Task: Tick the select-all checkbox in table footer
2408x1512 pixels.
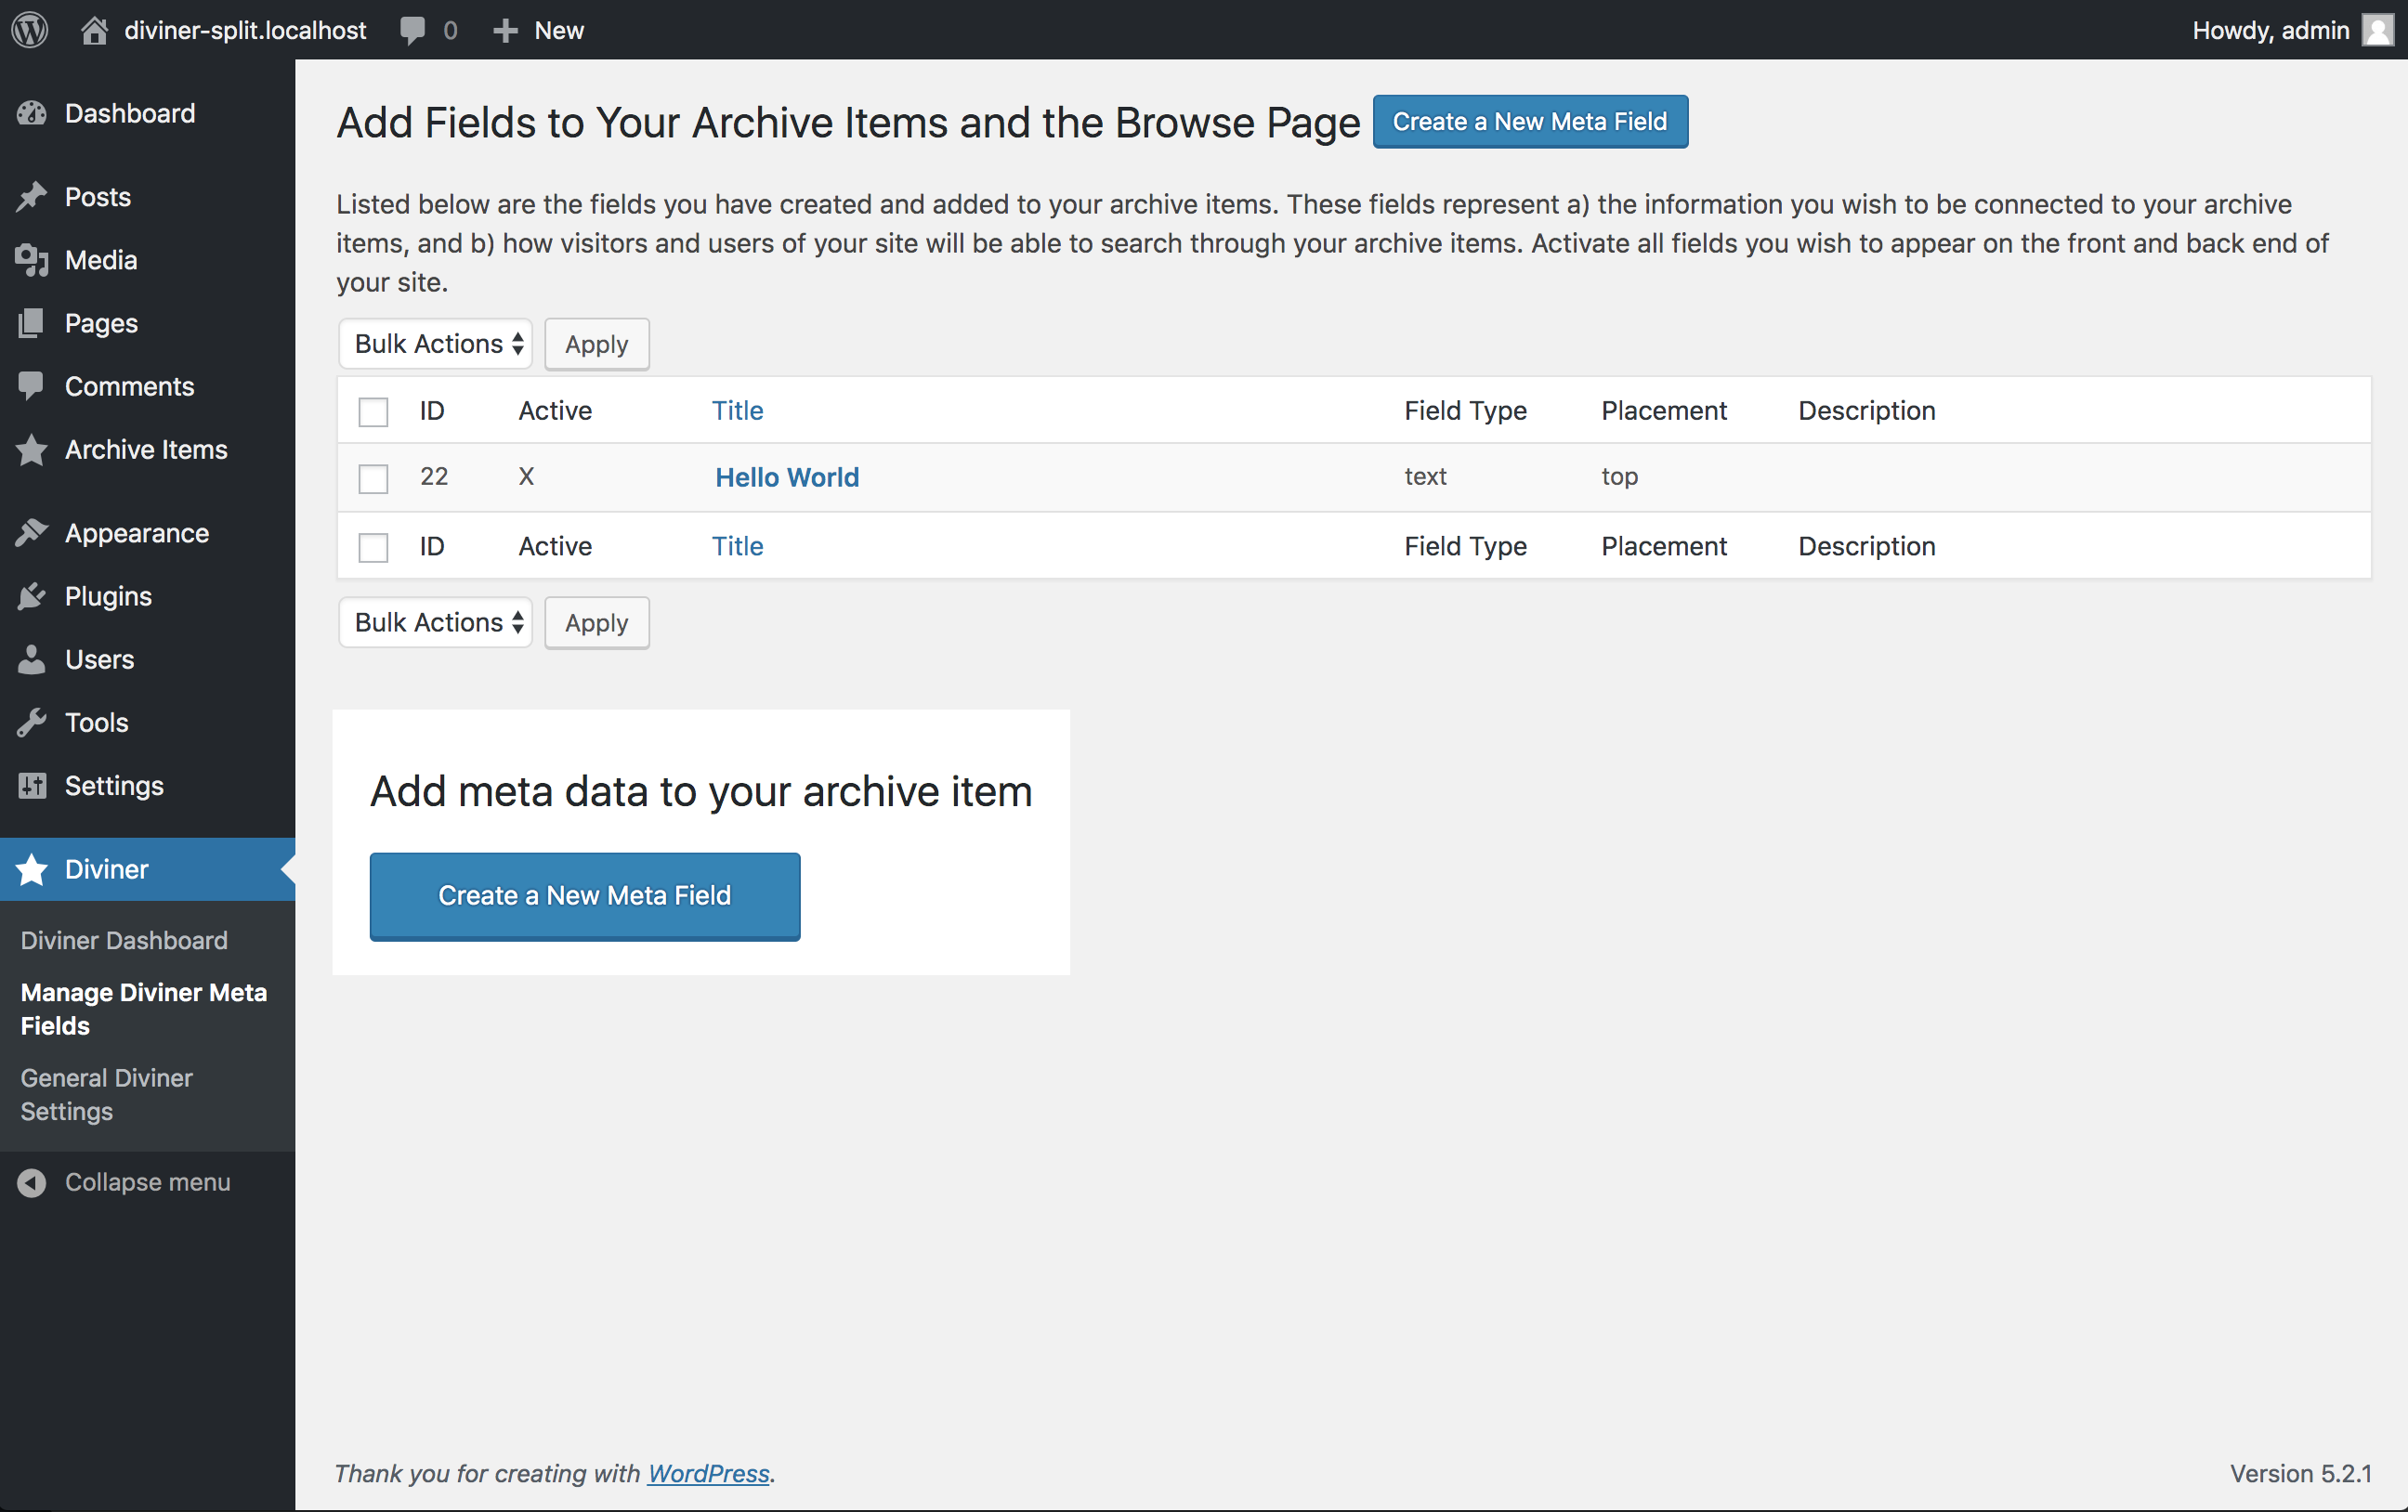Action: [x=373, y=547]
